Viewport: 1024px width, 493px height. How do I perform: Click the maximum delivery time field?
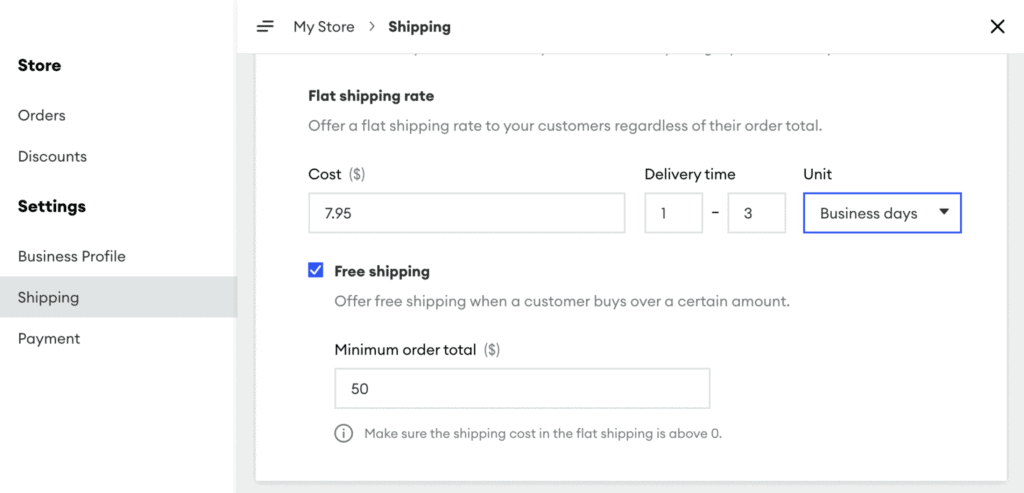756,213
